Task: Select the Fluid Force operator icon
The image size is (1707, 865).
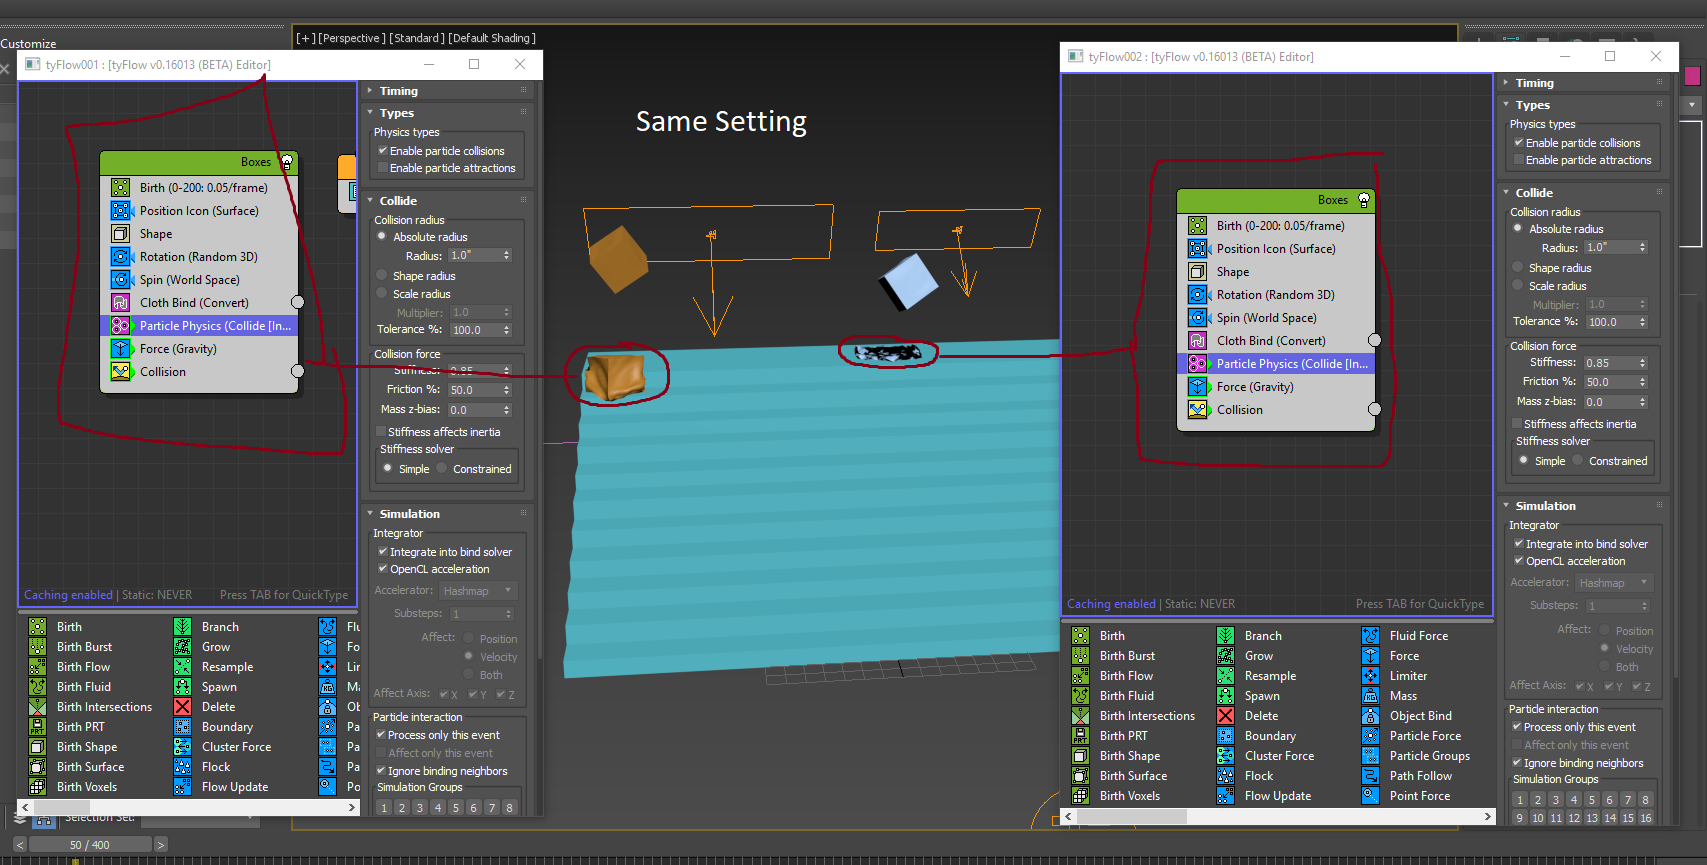Action: coord(1370,636)
